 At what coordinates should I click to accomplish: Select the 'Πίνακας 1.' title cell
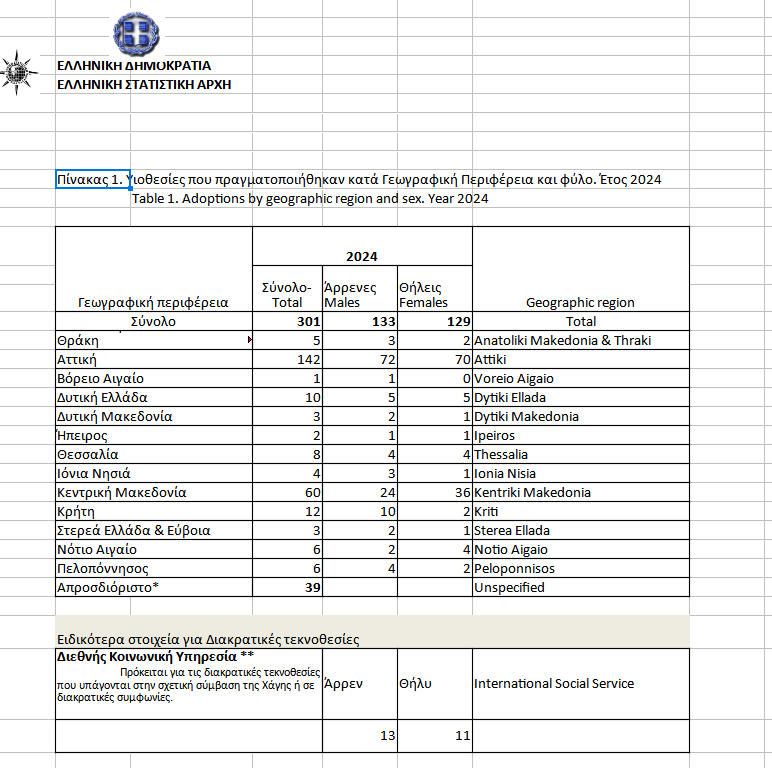93,179
